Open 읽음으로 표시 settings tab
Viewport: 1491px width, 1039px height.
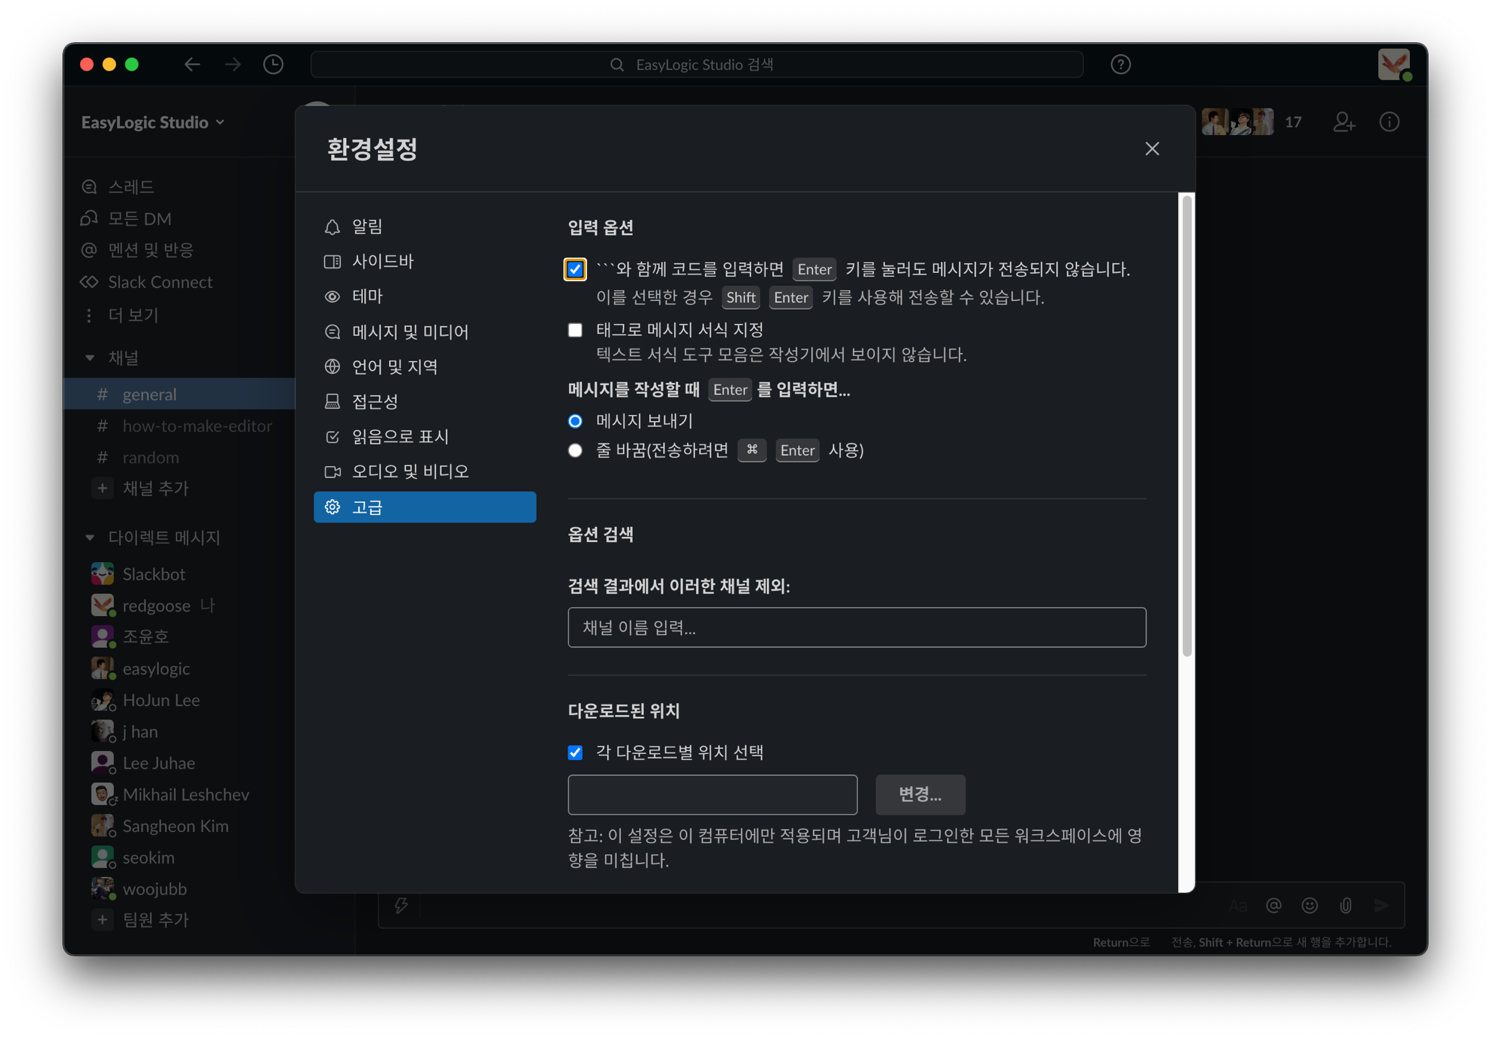[x=425, y=436]
